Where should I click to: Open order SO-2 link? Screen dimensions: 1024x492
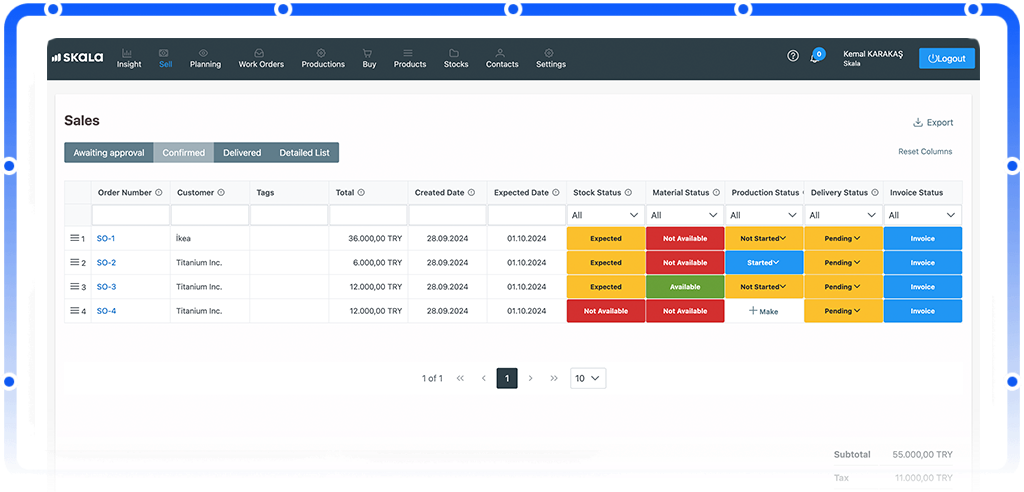(x=106, y=263)
